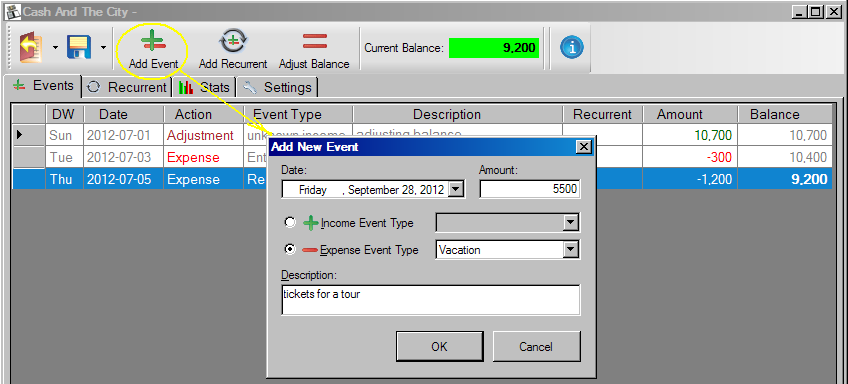Close the Add New Event dialog
848x384 pixels.
(583, 147)
